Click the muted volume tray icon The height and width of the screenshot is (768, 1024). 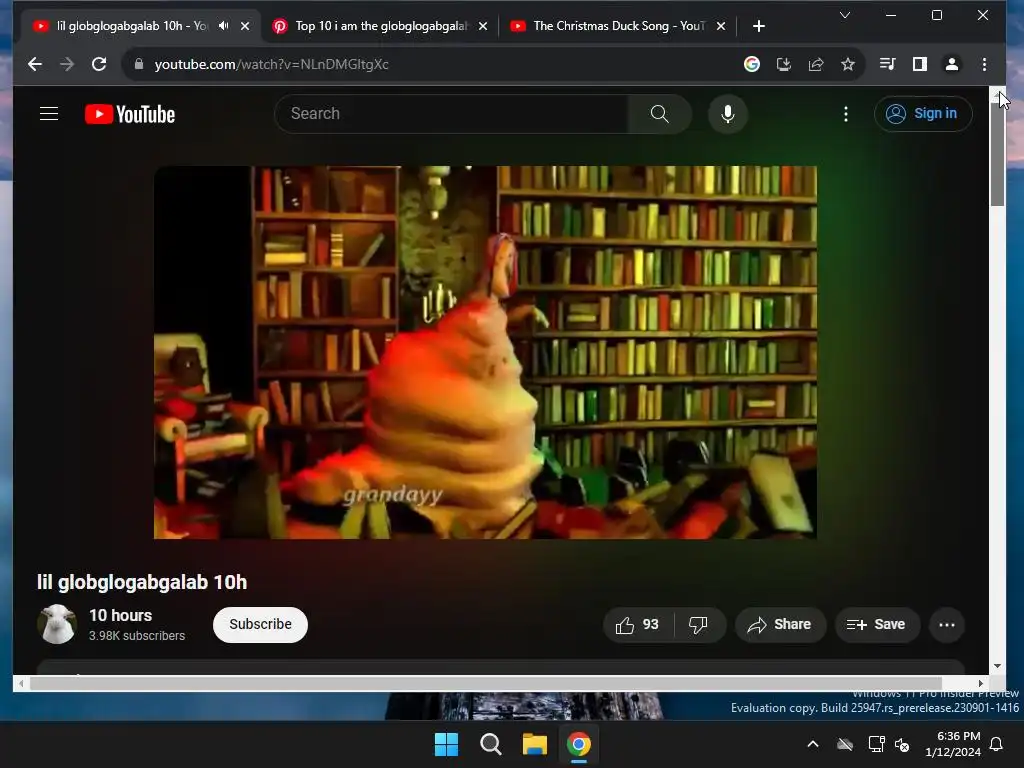point(902,744)
